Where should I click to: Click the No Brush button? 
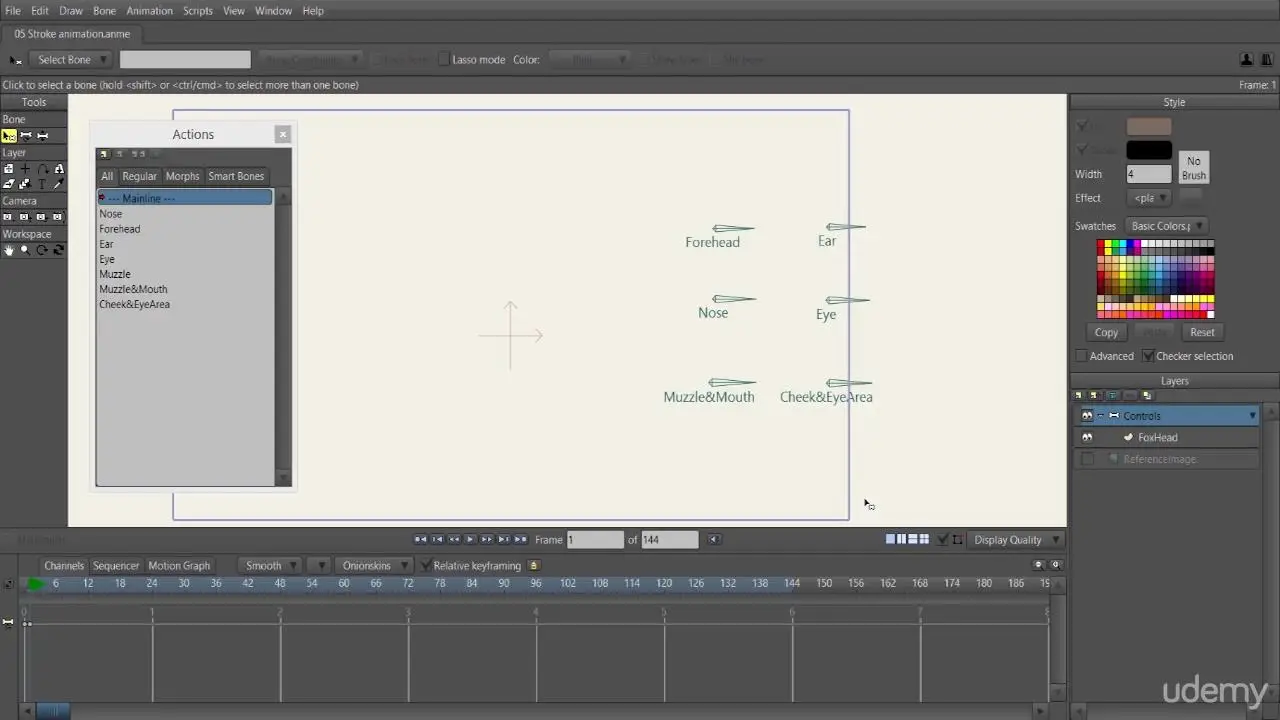(1194, 168)
